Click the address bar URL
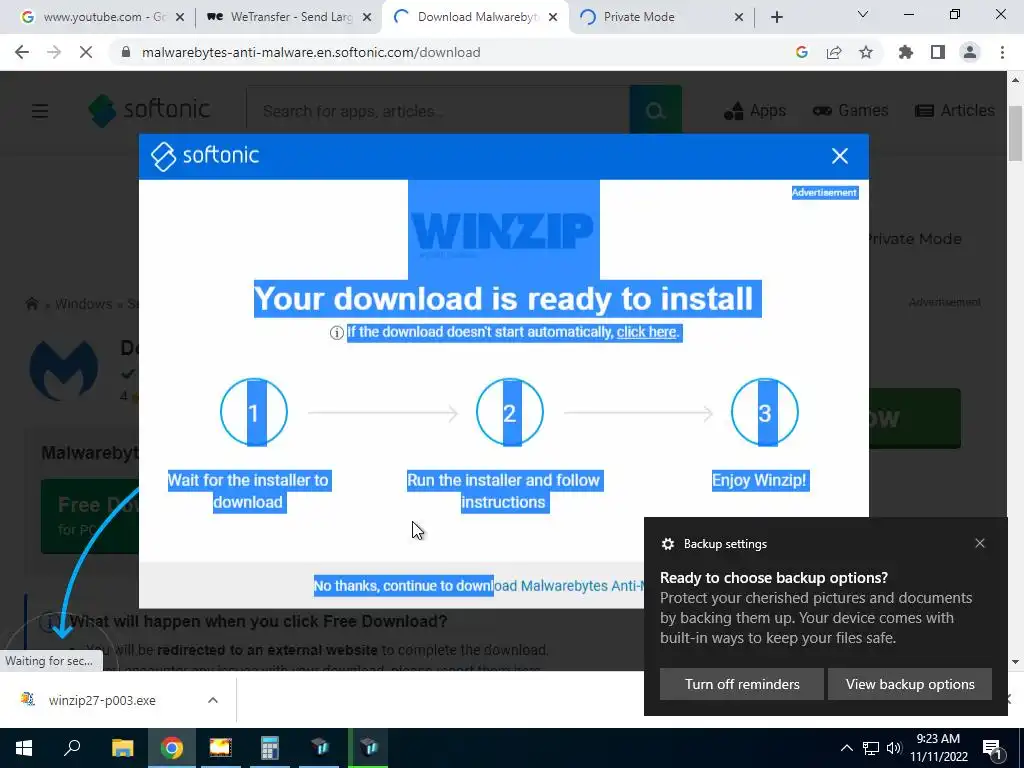The width and height of the screenshot is (1024, 768). tap(311, 52)
